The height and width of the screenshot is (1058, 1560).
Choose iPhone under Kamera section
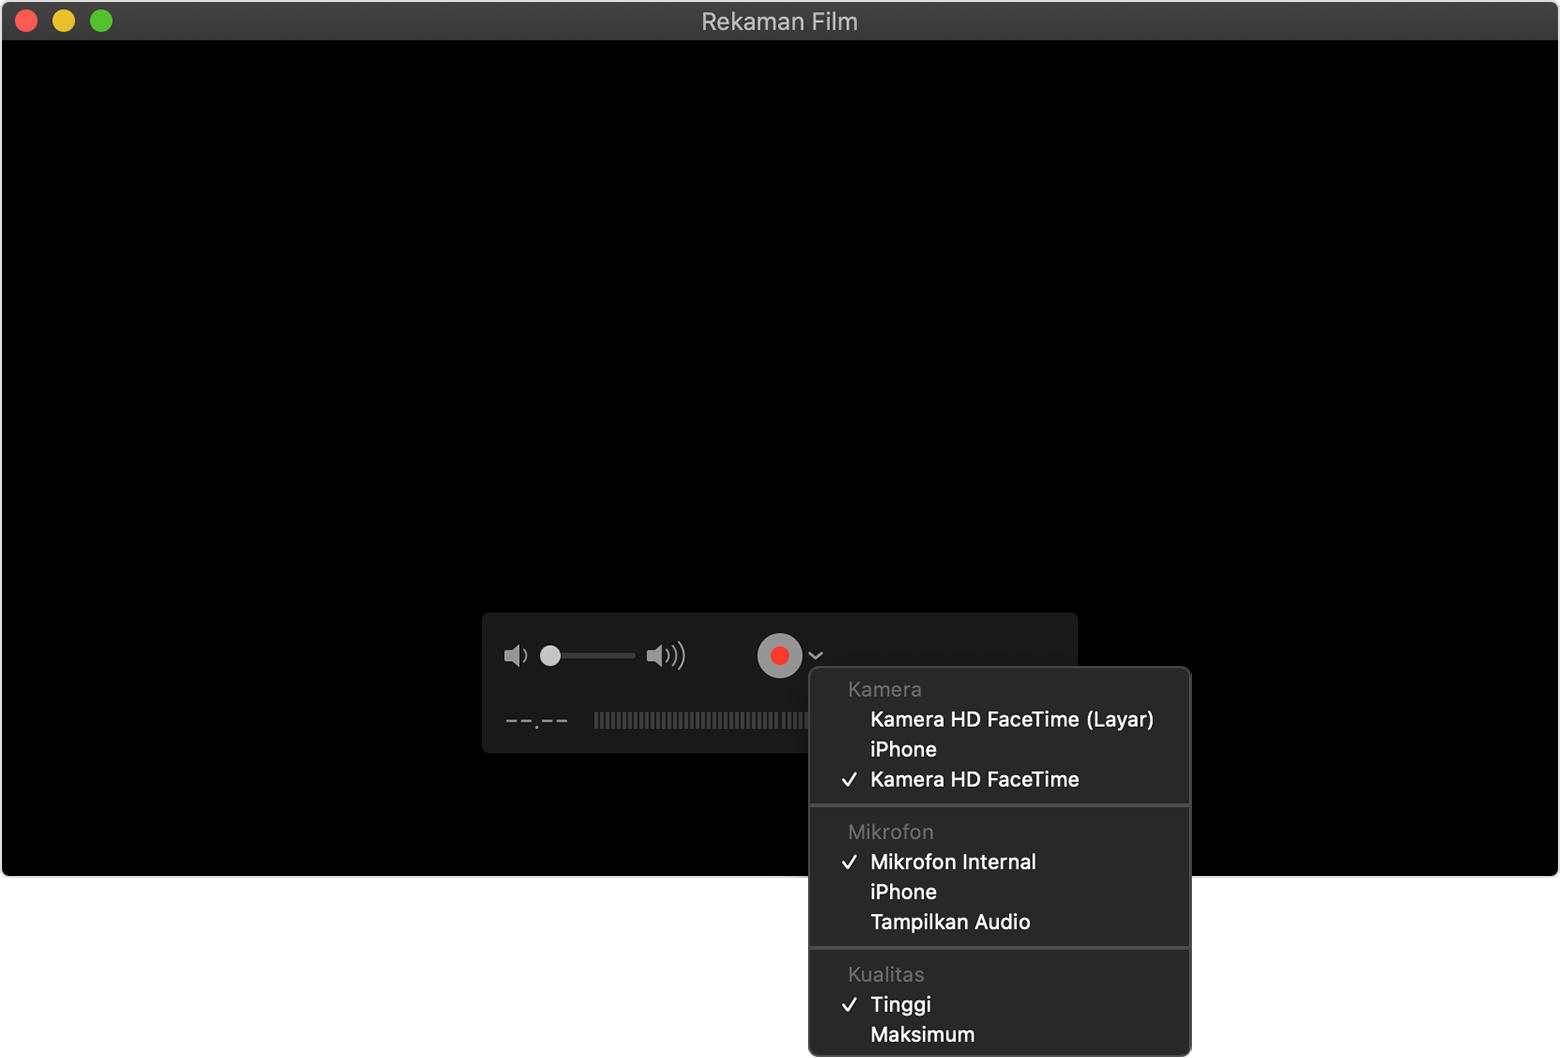(903, 749)
